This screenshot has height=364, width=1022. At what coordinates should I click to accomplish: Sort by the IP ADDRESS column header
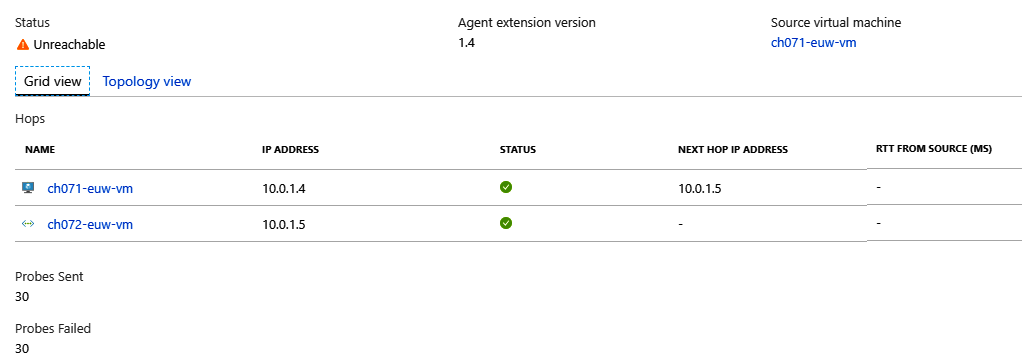291,149
